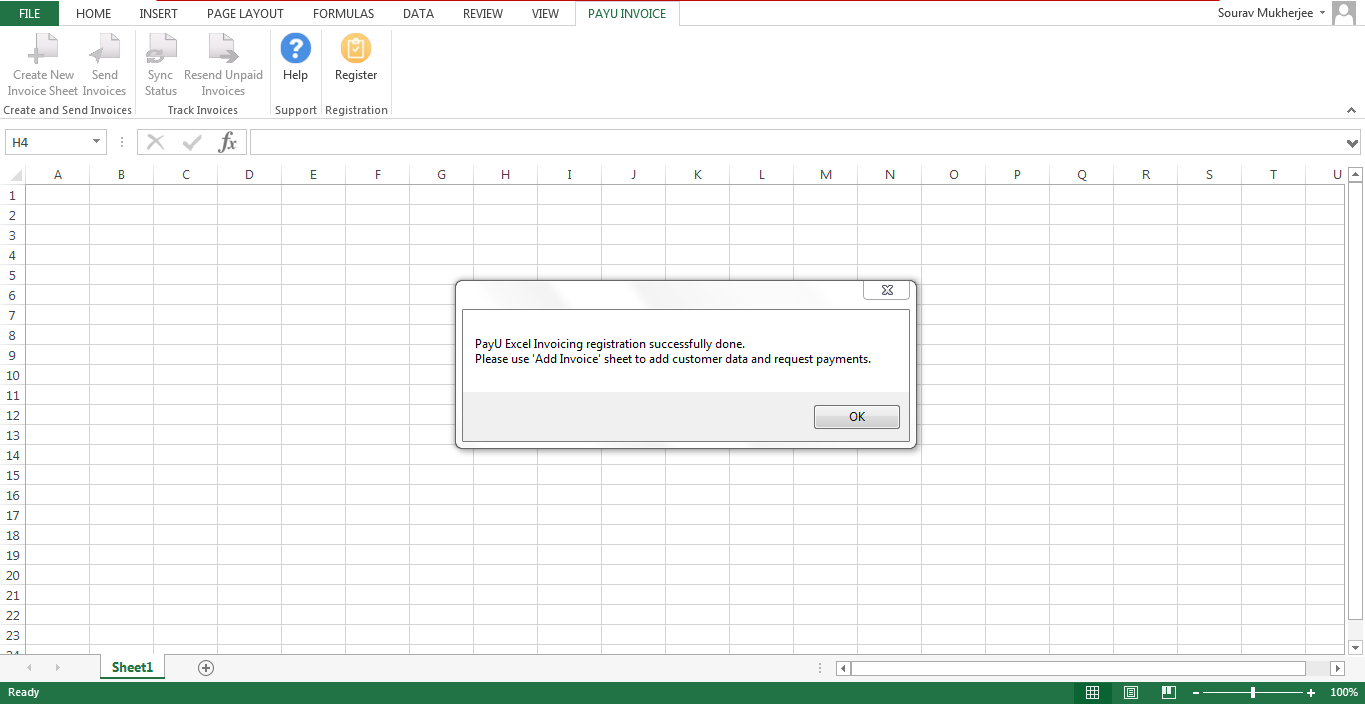Switch to Normal view in status bar
1365x704 pixels.
pyautogui.click(x=1093, y=692)
